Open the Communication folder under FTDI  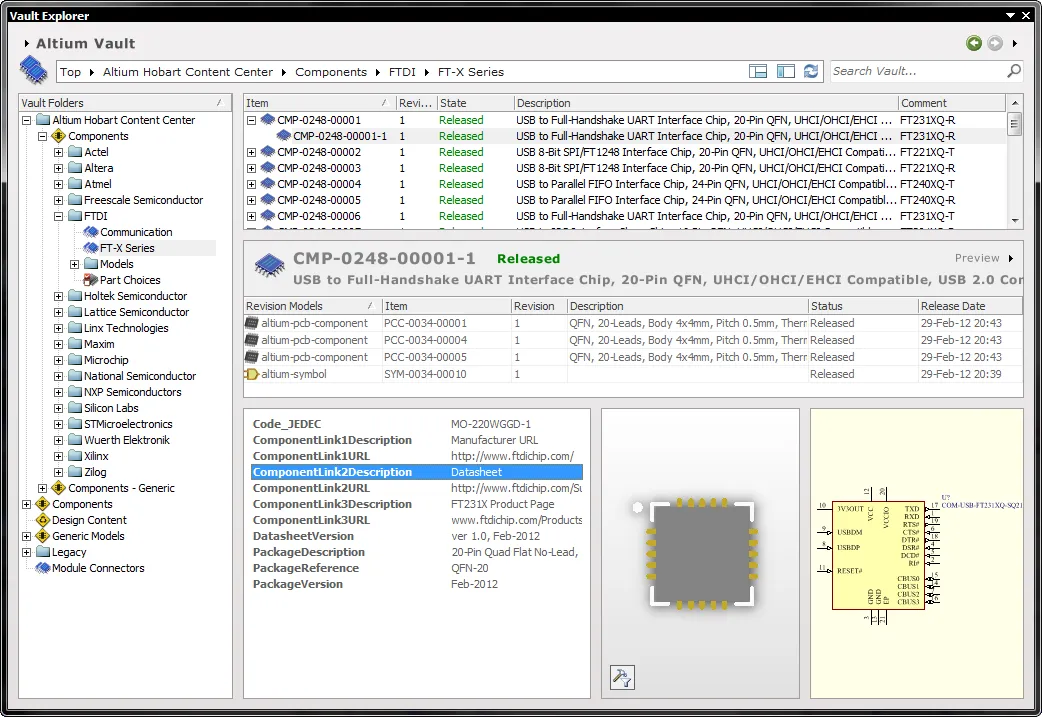pyautogui.click(x=136, y=232)
